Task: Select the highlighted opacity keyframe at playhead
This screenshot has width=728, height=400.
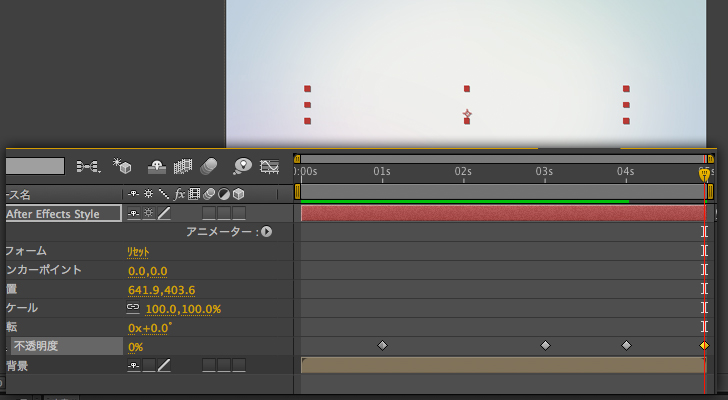Action: 704,345
